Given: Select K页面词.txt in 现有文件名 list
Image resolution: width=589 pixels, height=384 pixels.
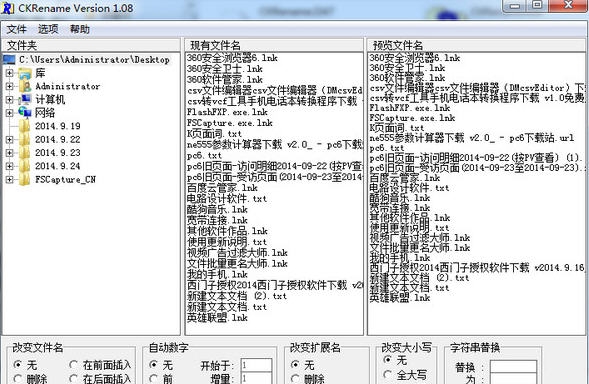Looking at the screenshot, I should click(214, 134).
